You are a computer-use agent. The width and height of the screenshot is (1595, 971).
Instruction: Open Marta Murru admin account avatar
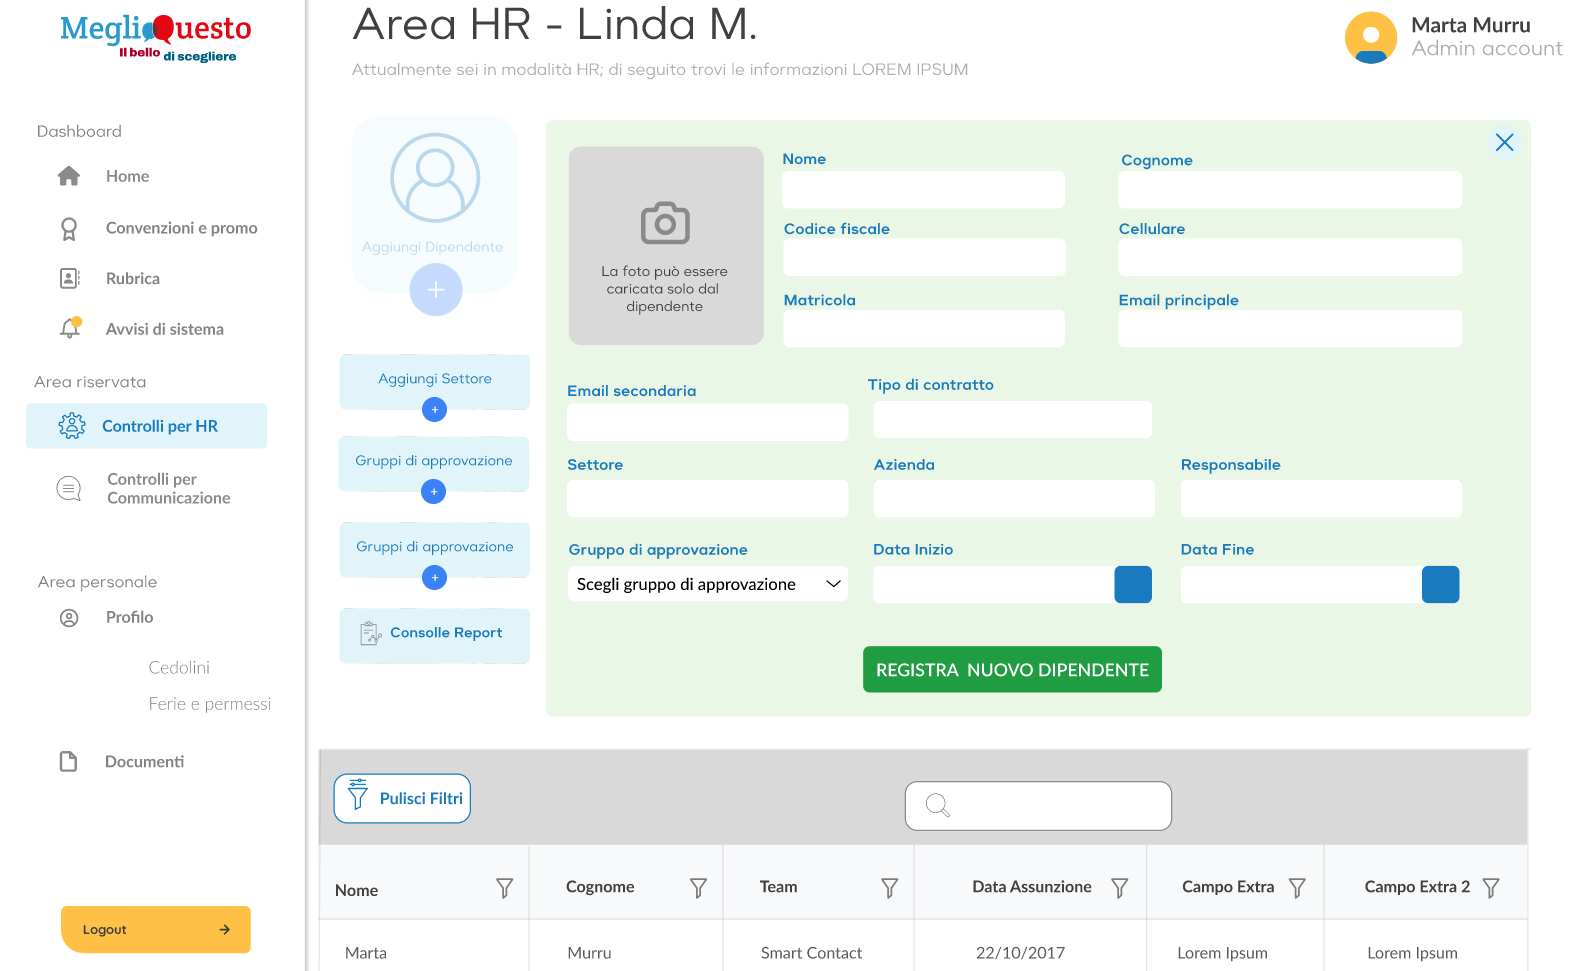click(1371, 37)
